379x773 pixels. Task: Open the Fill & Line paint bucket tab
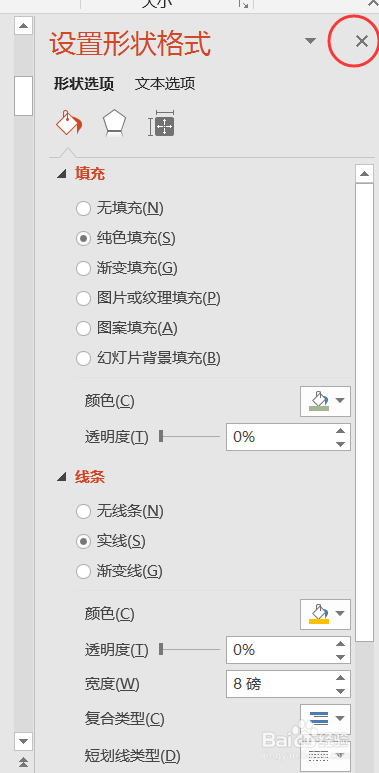click(69, 122)
